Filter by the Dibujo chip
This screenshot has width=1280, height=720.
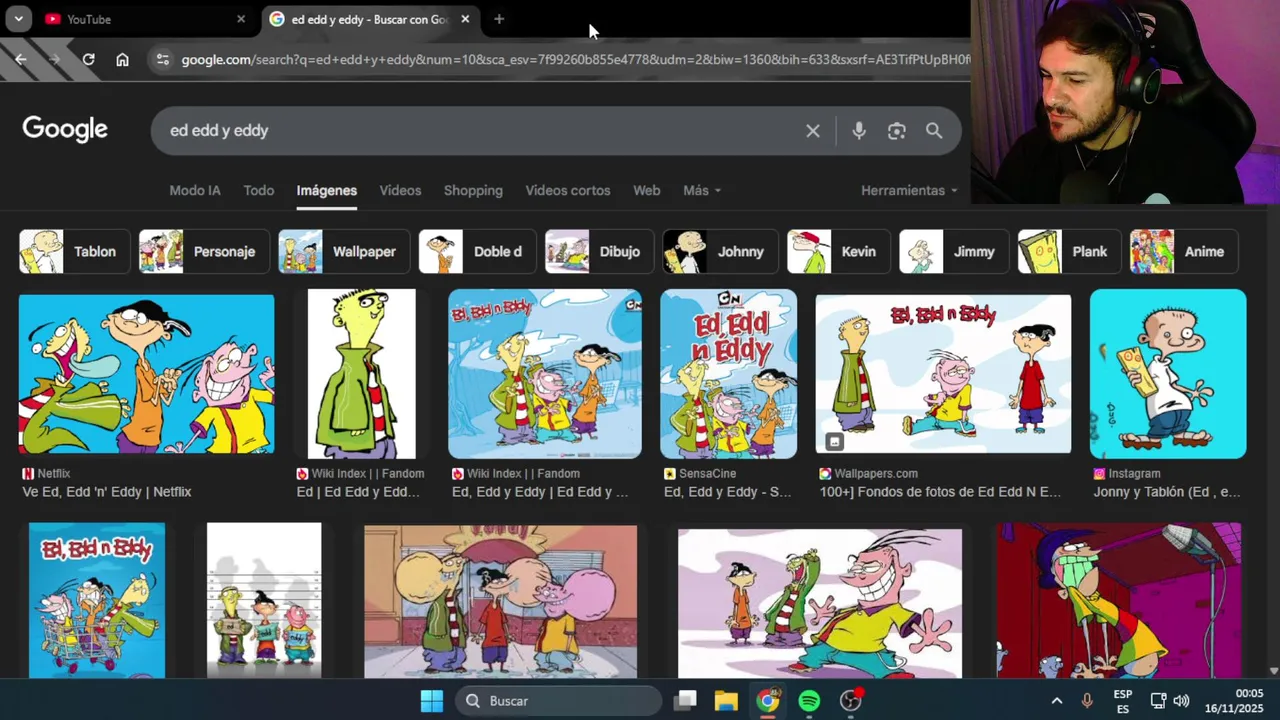[x=599, y=252]
